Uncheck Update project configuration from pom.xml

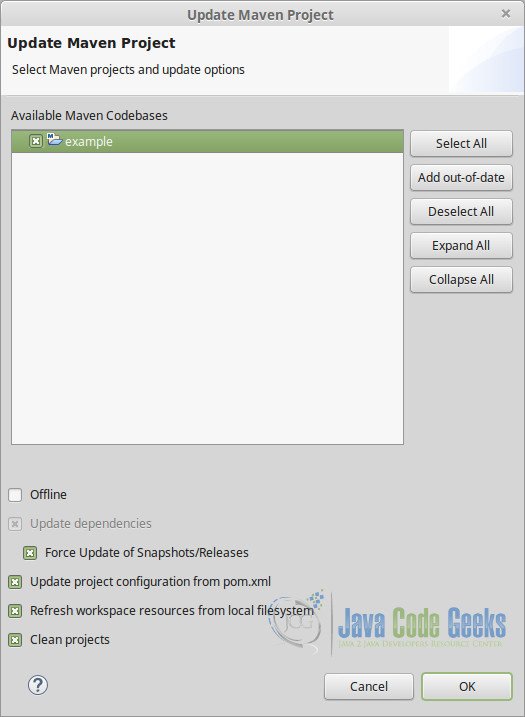pos(15,582)
